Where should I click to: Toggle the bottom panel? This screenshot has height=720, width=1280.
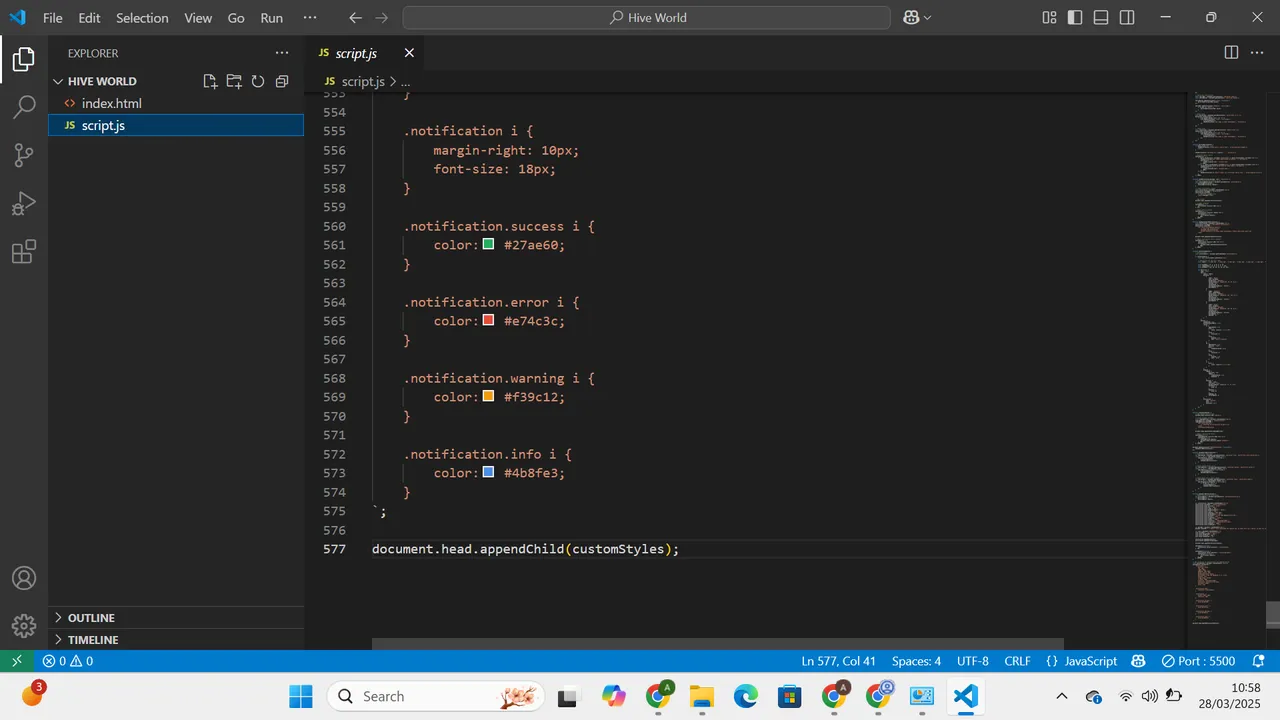(x=1101, y=18)
